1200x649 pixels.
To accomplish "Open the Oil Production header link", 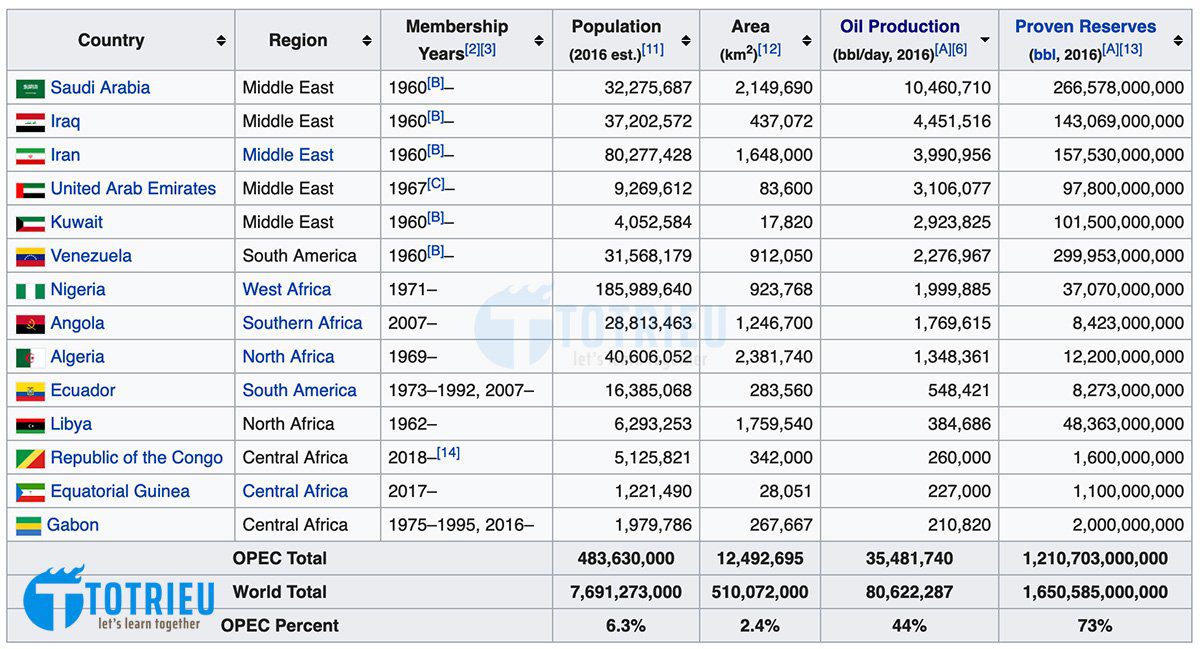I will tap(899, 27).
